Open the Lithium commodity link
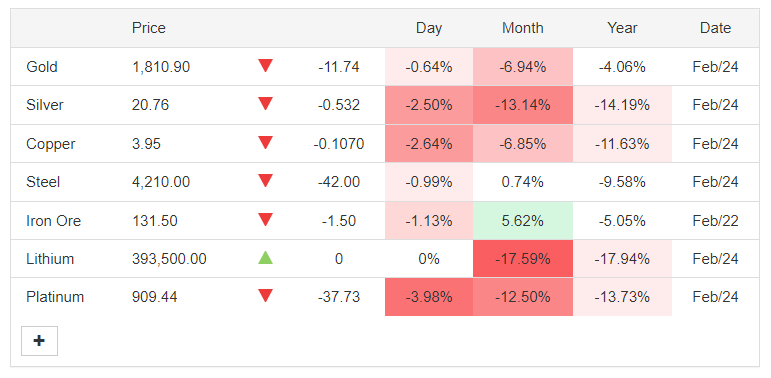This screenshot has height=378, width=771. pos(50,259)
